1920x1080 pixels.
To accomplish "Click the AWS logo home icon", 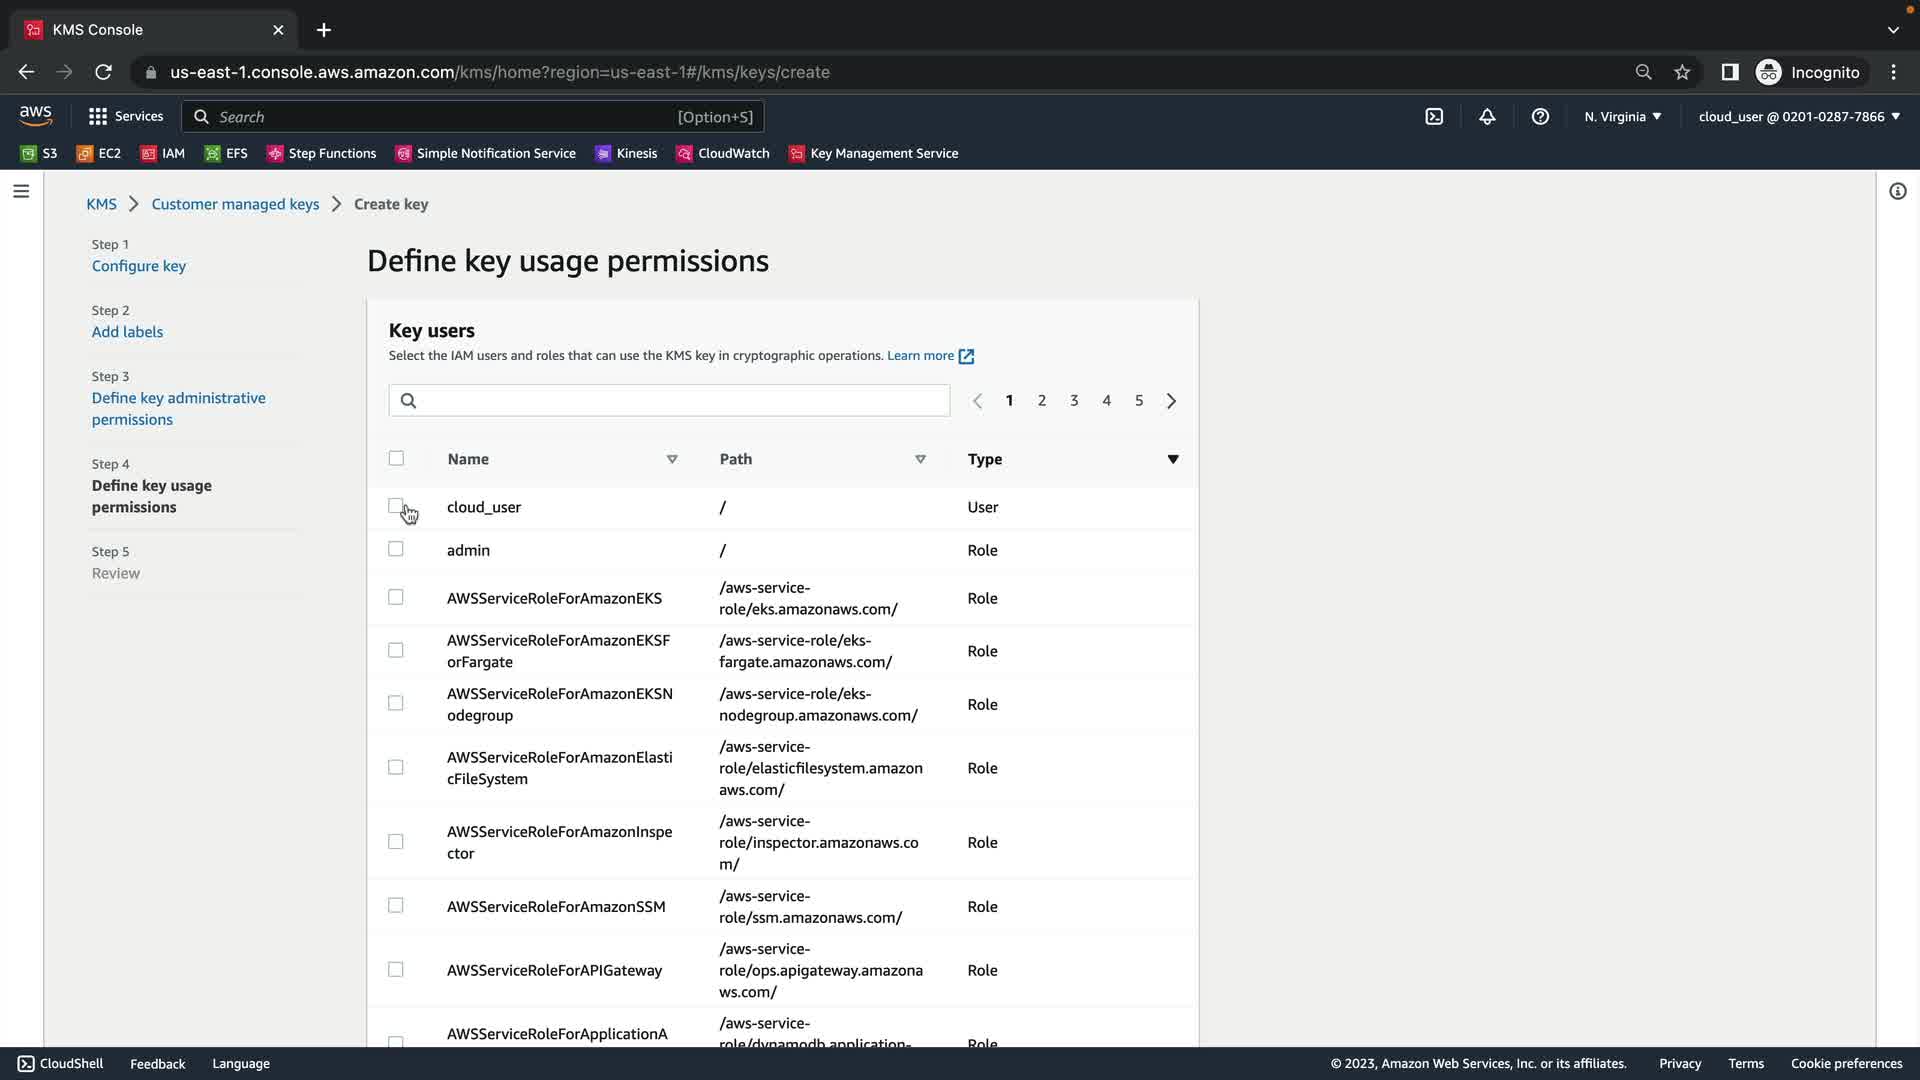I will (36, 116).
